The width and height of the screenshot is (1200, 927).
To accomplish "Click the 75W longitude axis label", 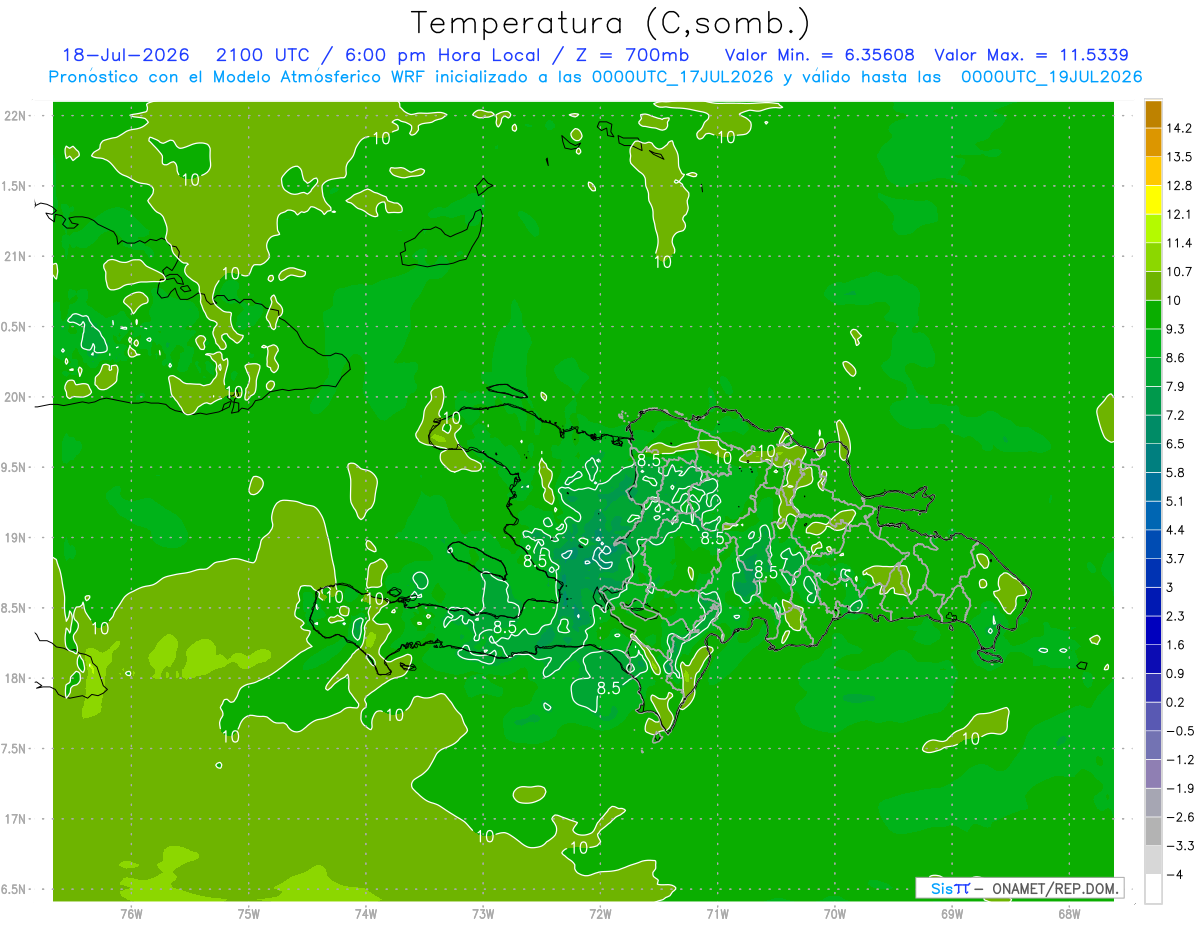I will pyautogui.click(x=249, y=913).
